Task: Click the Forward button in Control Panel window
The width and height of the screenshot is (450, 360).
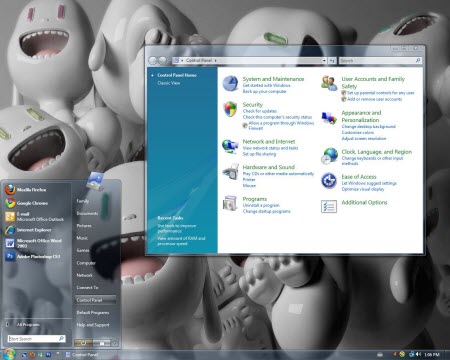Action: tap(163, 60)
